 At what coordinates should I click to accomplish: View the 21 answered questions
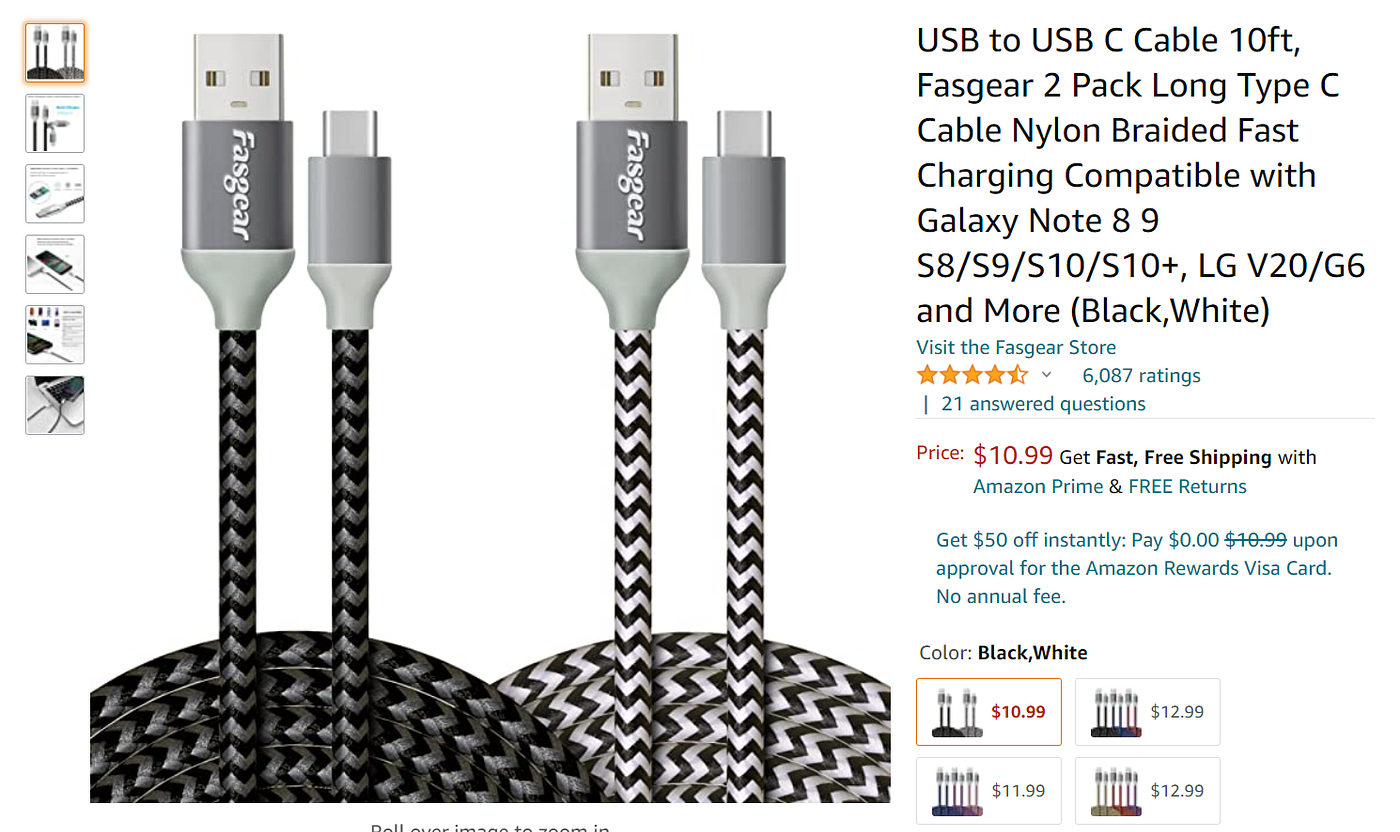pyautogui.click(x=1043, y=403)
